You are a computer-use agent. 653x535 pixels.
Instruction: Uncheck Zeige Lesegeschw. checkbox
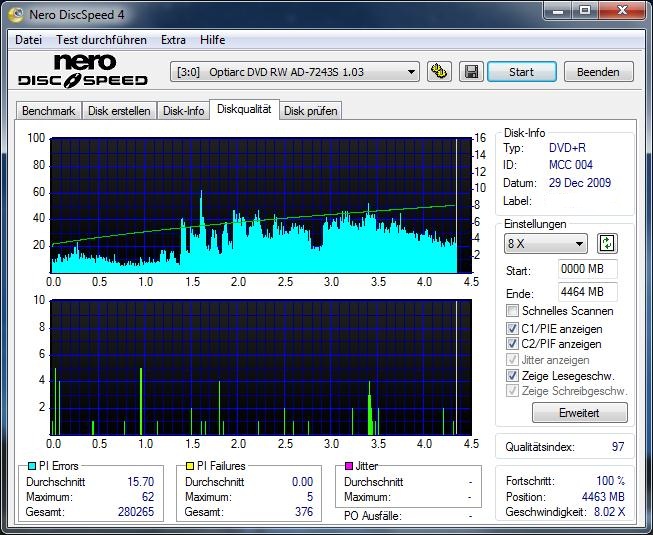click(513, 376)
